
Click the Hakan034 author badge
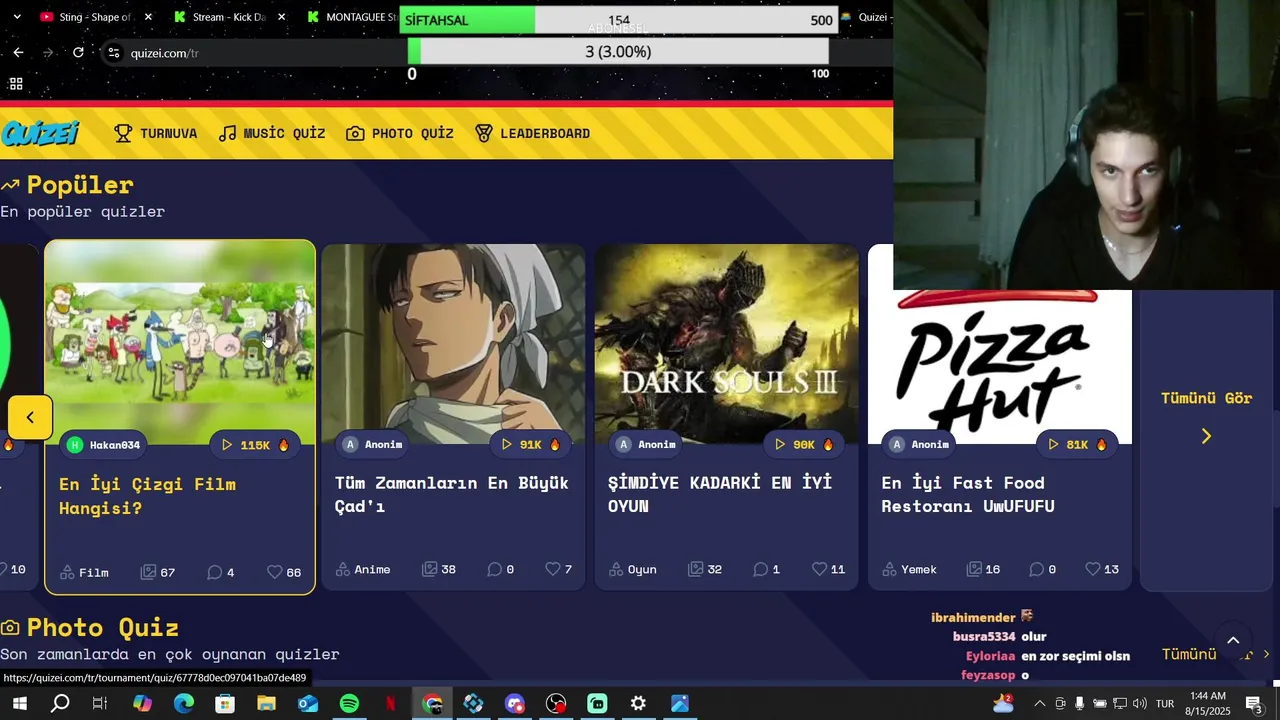click(104, 445)
